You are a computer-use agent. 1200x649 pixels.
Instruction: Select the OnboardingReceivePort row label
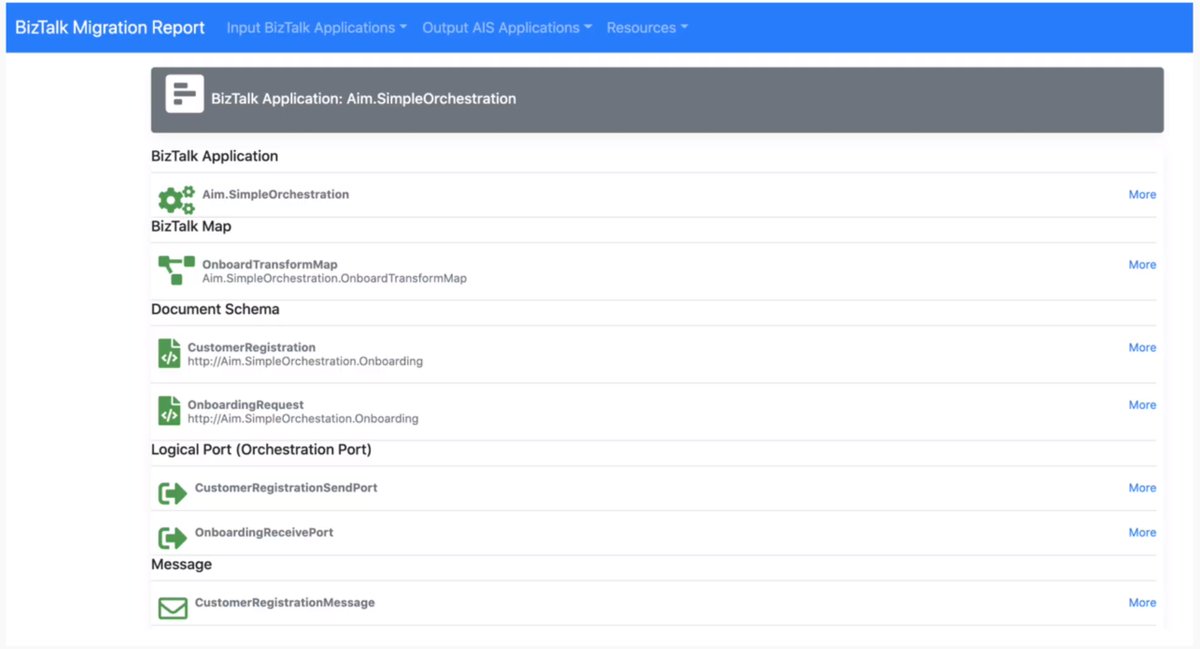tap(265, 532)
